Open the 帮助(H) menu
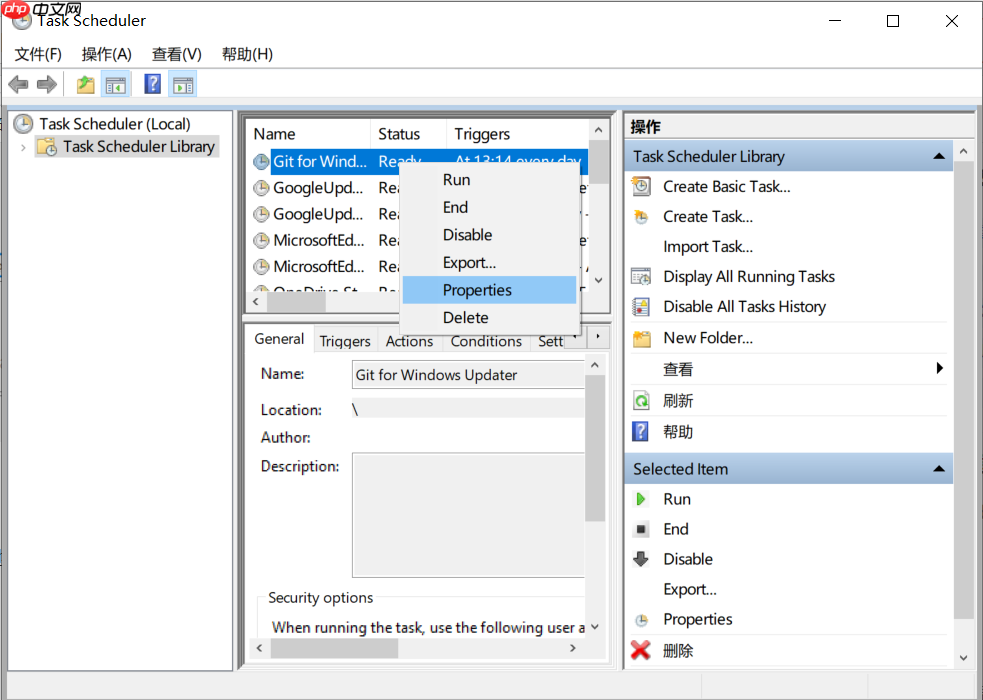 [x=248, y=55]
